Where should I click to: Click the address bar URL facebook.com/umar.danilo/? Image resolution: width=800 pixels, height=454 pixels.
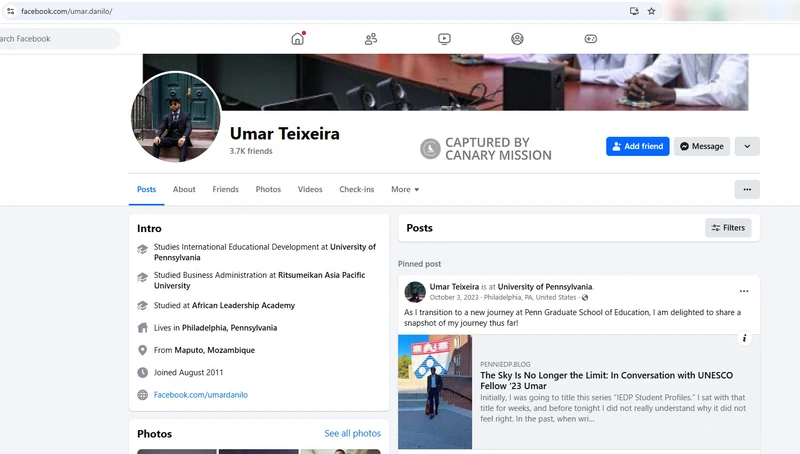[66, 11]
